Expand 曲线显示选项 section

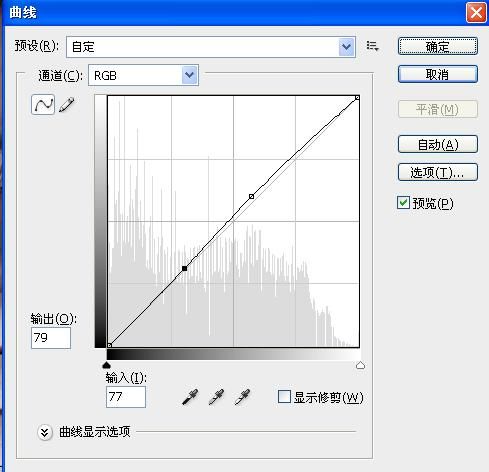pyautogui.click(x=45, y=433)
